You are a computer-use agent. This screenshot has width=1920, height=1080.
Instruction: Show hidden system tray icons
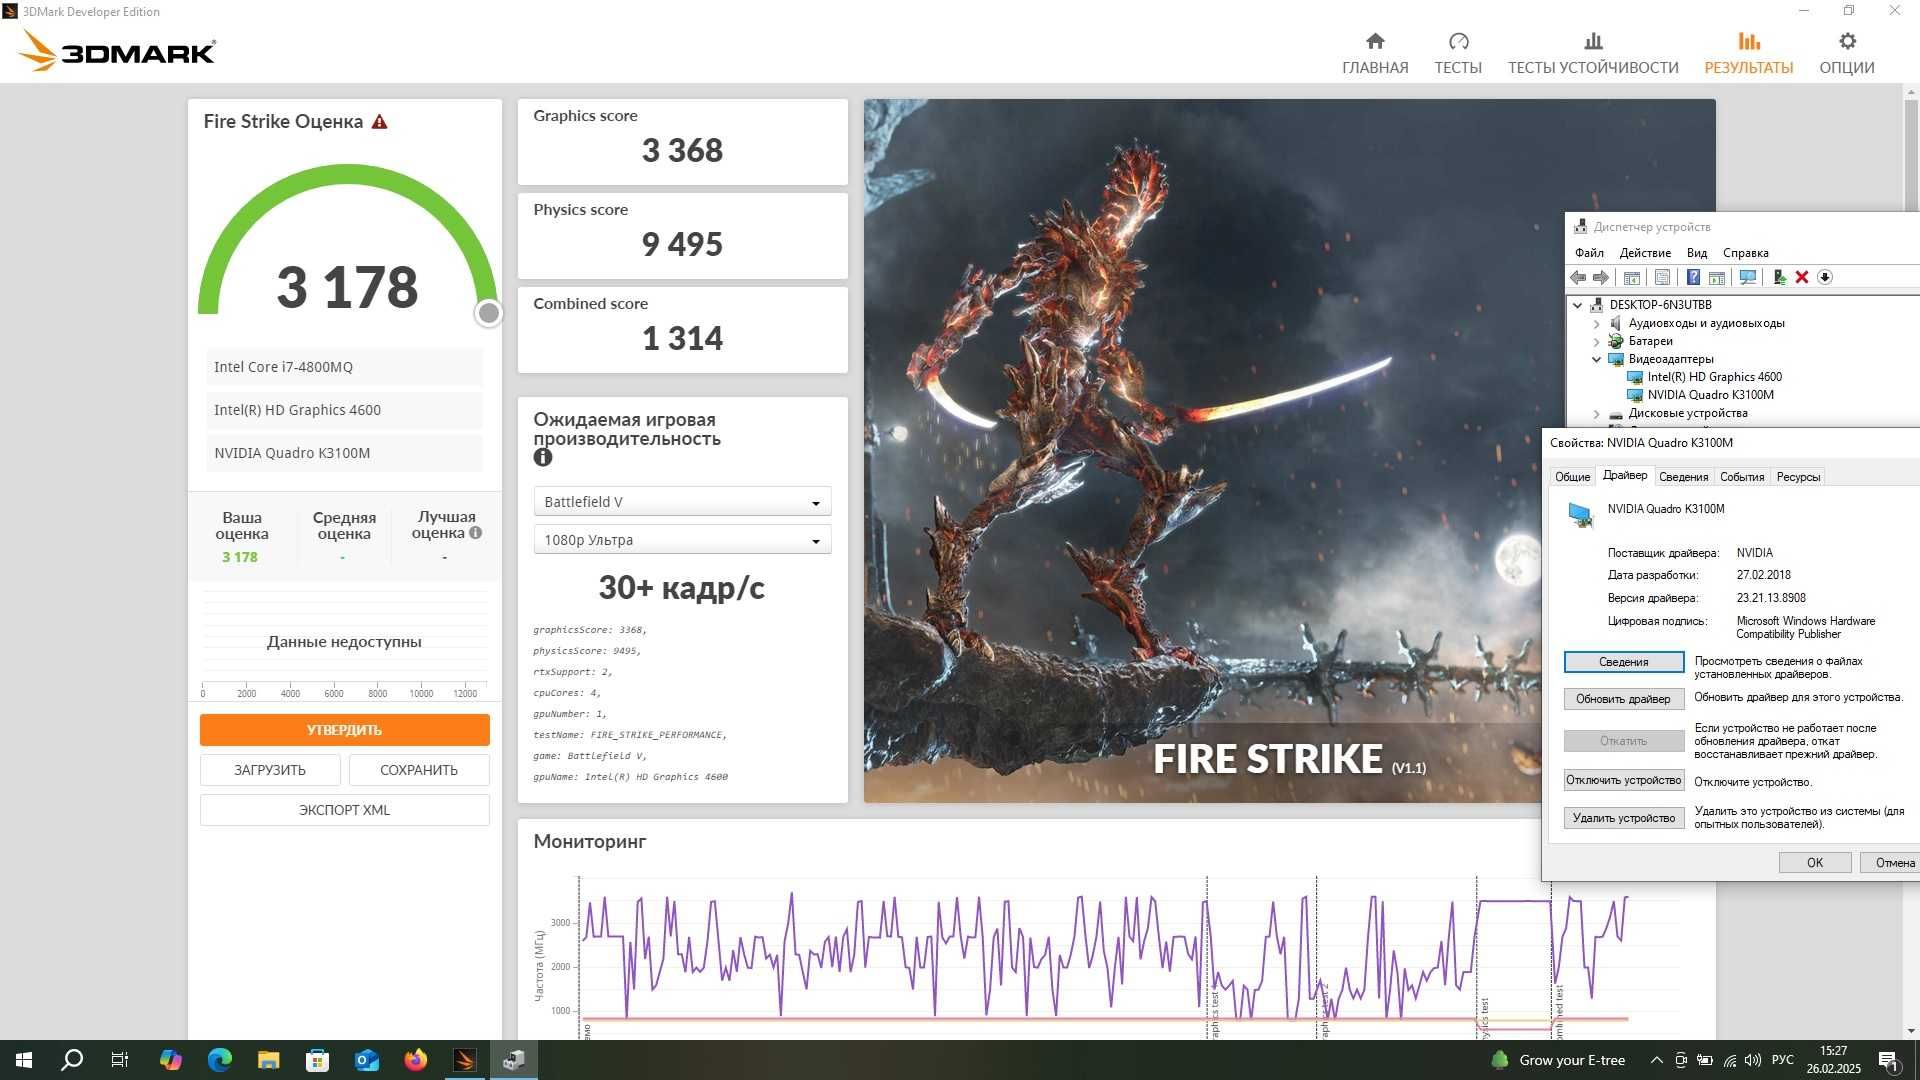(x=1657, y=1060)
